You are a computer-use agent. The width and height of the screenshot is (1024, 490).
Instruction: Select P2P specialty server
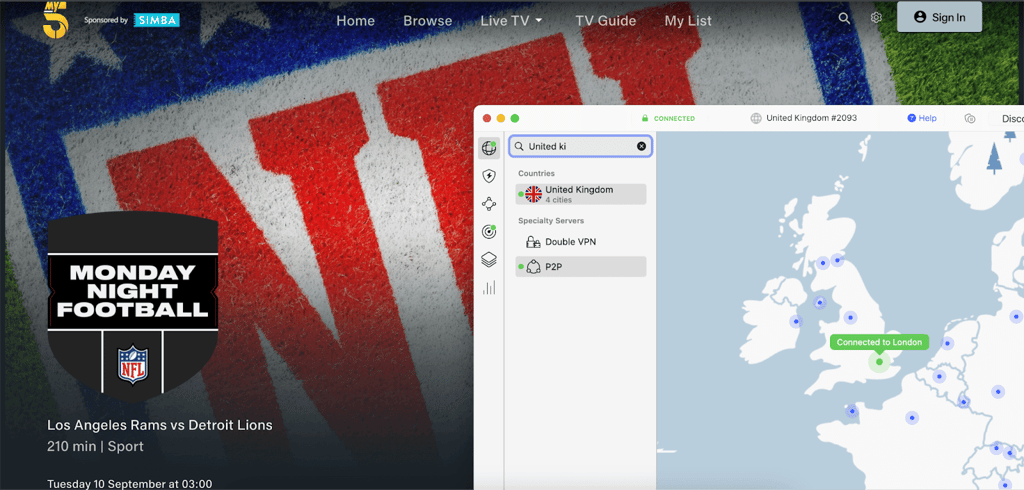click(581, 267)
